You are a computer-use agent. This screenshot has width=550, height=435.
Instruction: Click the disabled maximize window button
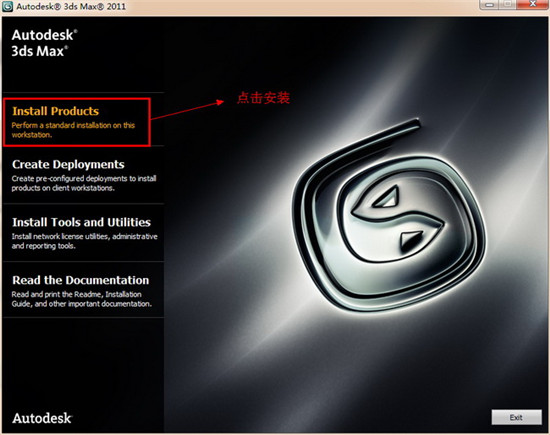coord(508,5)
